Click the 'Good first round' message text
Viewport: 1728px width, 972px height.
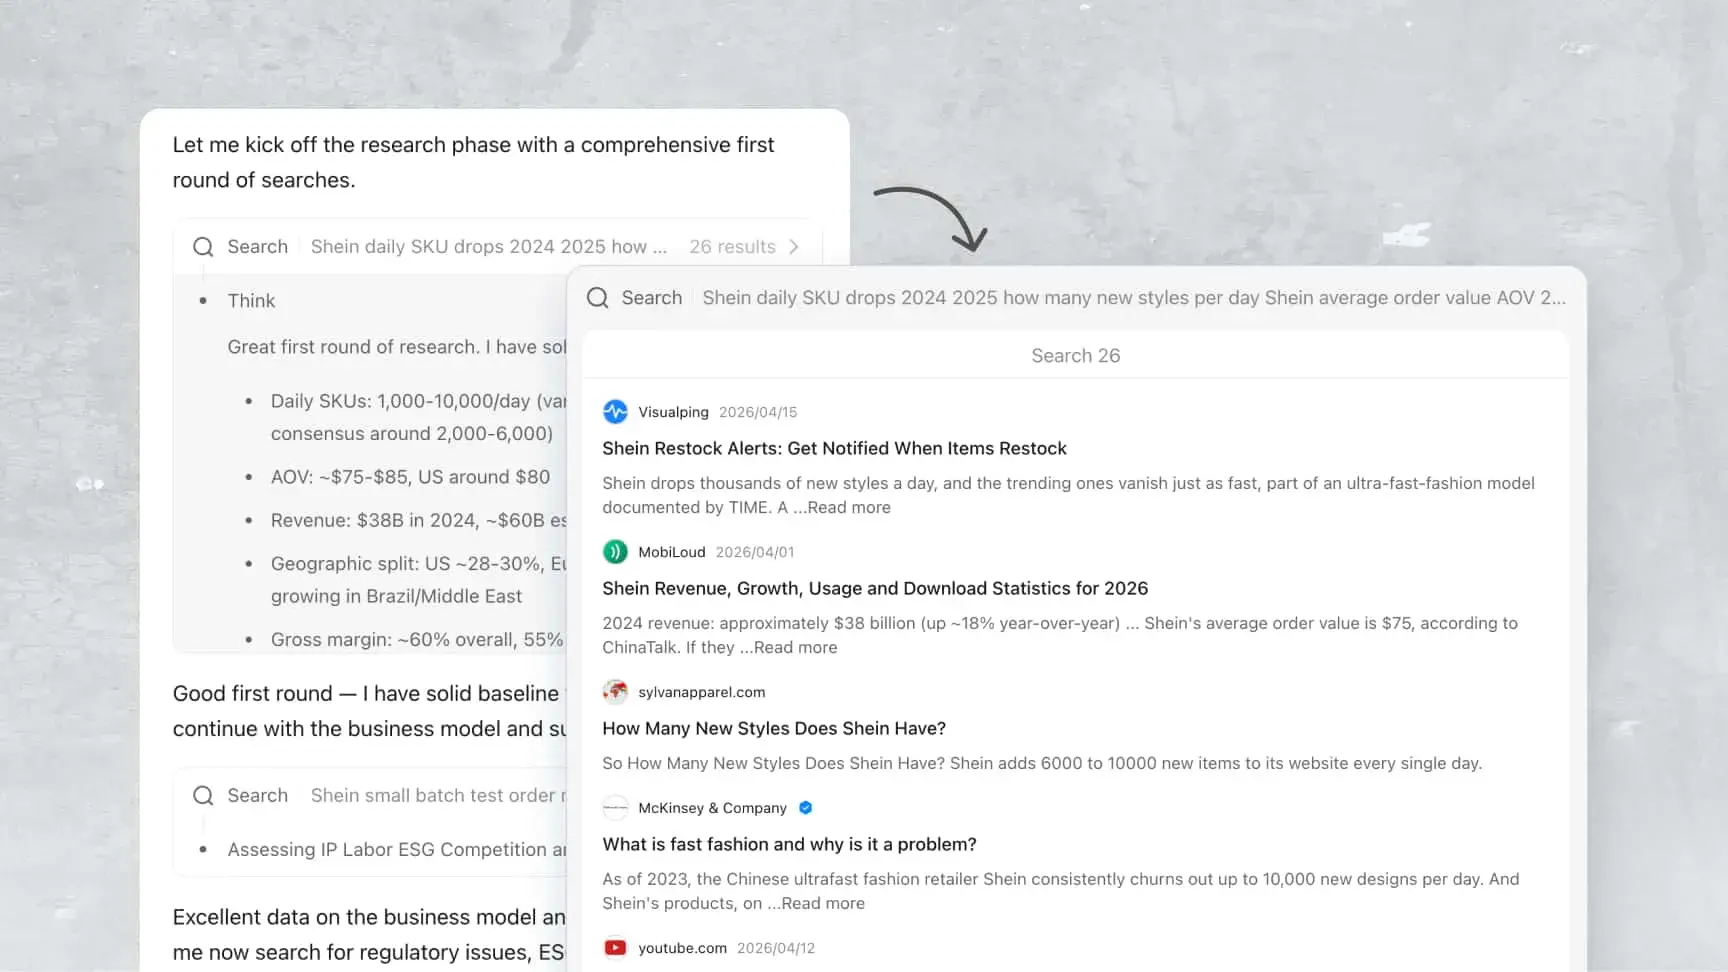369,711
